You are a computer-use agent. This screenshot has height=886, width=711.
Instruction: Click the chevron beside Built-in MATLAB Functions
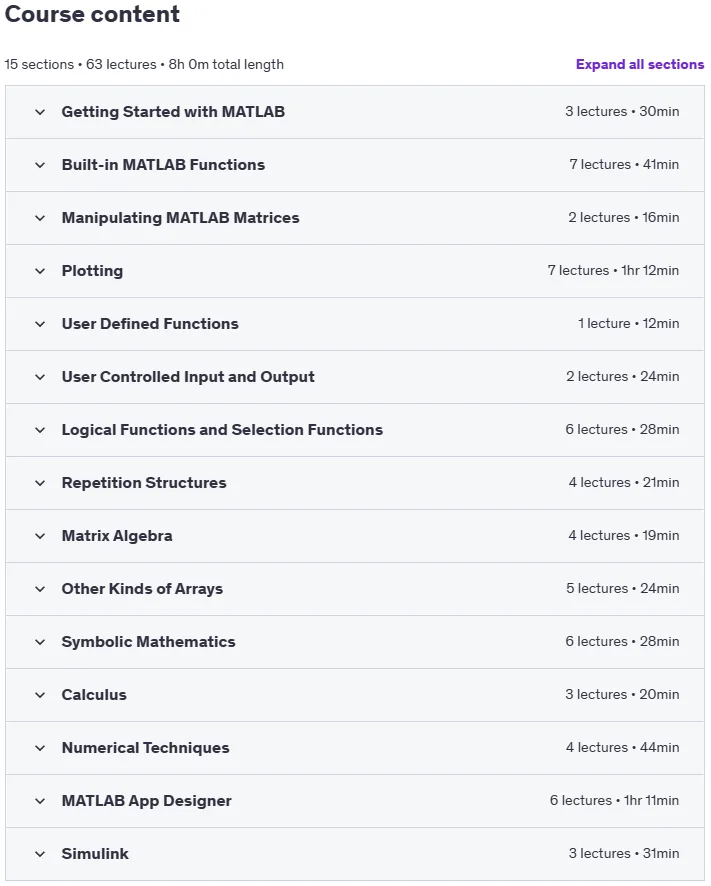pos(40,165)
